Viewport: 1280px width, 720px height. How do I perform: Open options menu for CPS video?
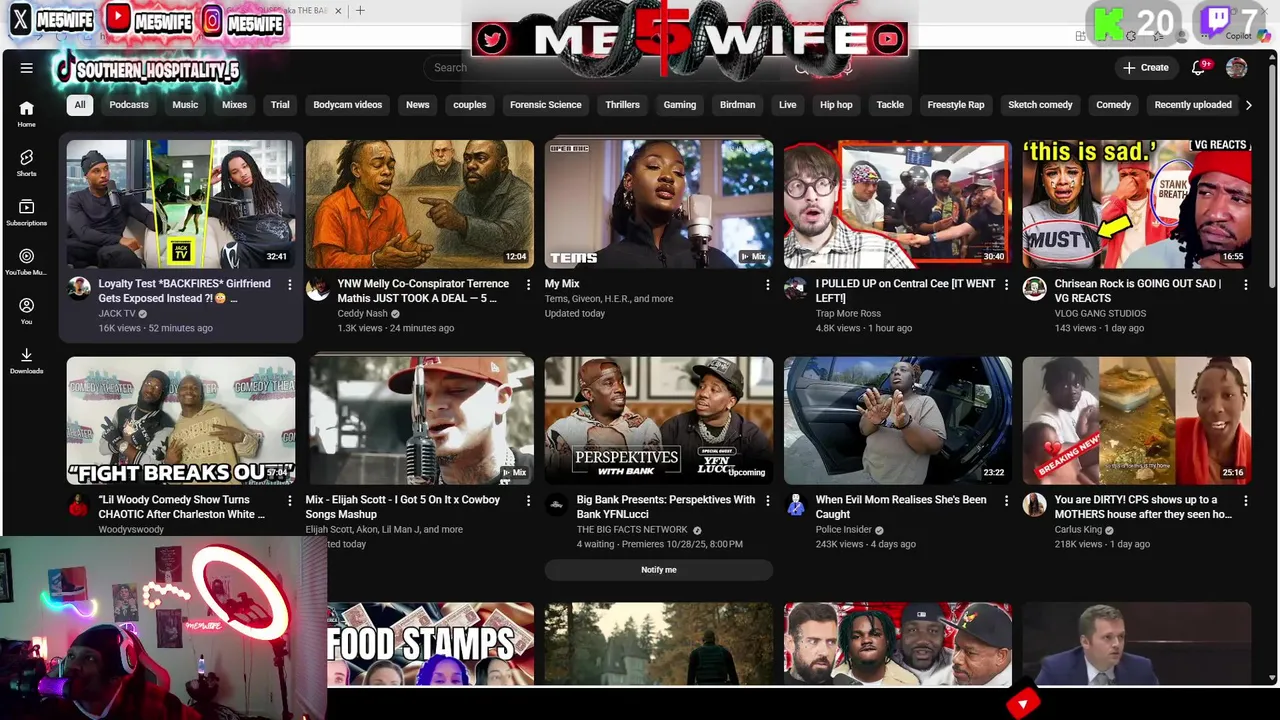1246,501
